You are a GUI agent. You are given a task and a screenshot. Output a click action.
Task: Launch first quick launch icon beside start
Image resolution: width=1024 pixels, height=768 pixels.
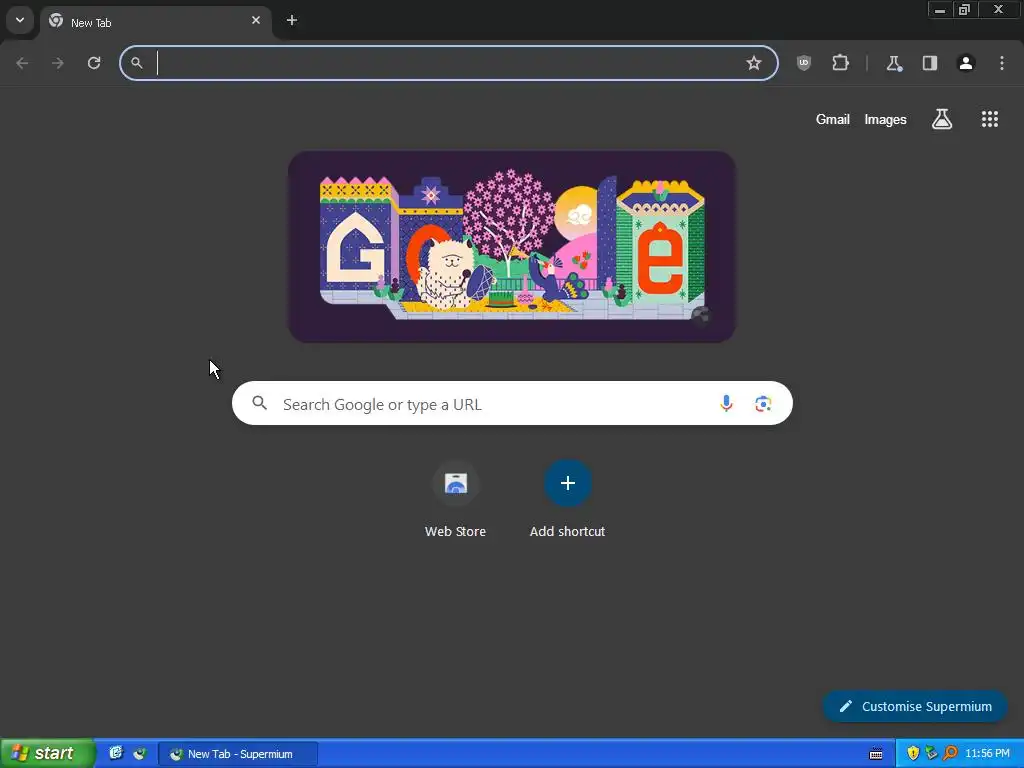pyautogui.click(x=116, y=753)
